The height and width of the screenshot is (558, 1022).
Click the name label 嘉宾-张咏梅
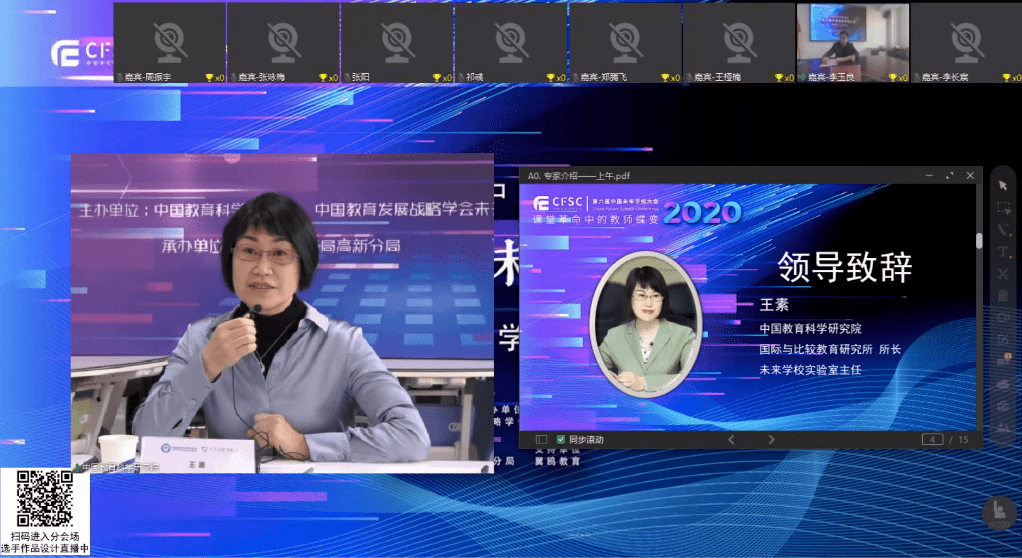[x=262, y=78]
